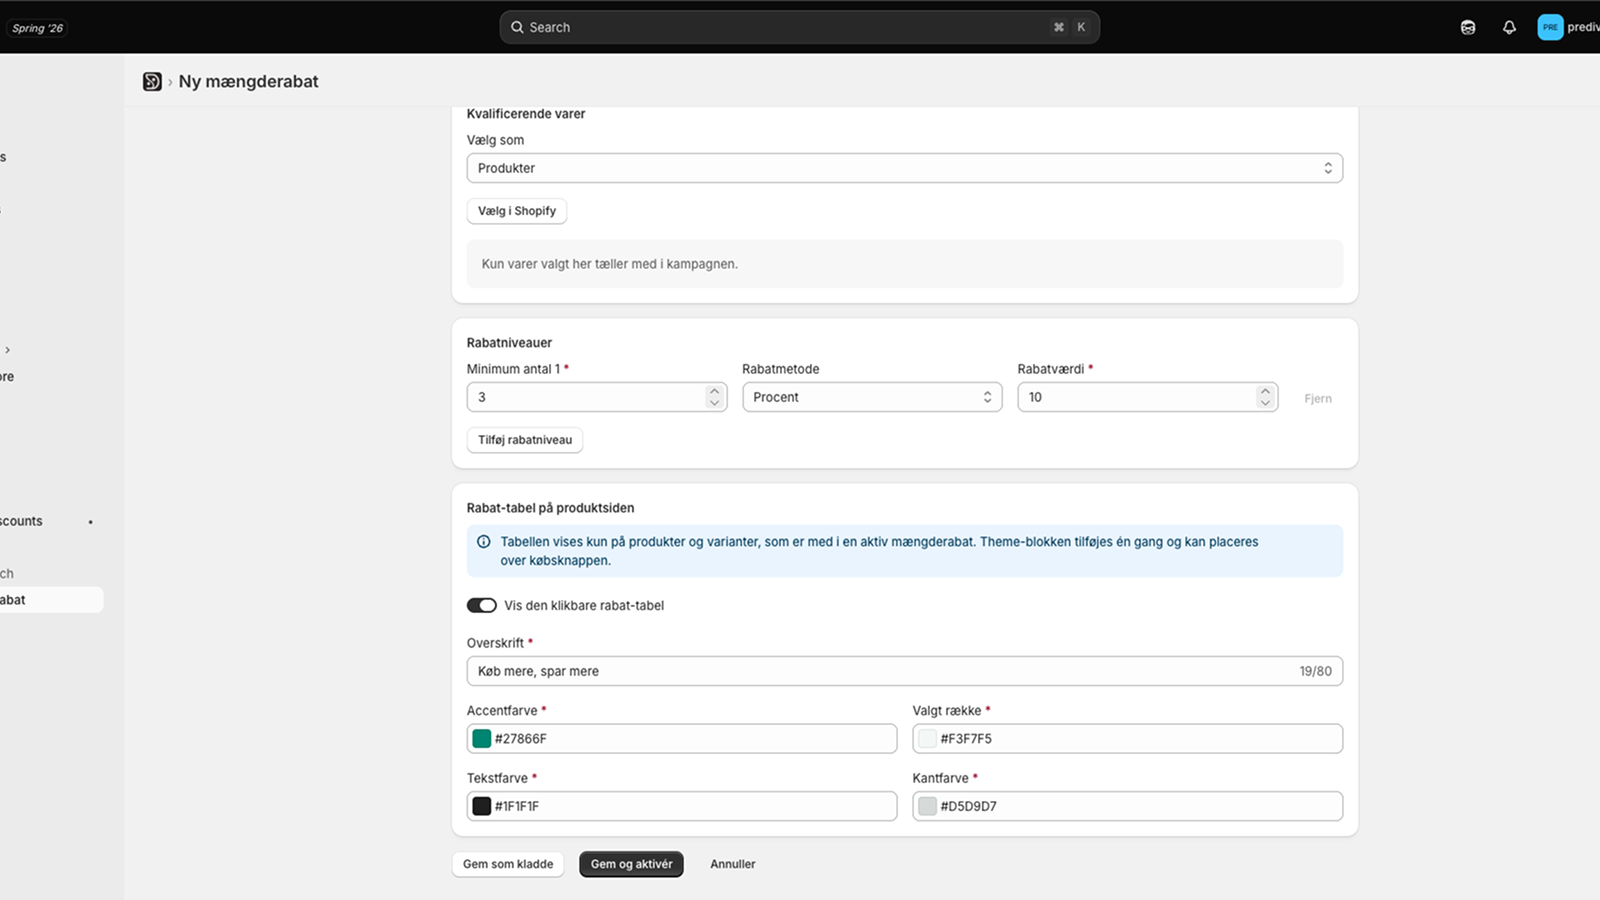
Task: Click the 'Vælg i Shopify' button
Action: (x=517, y=211)
